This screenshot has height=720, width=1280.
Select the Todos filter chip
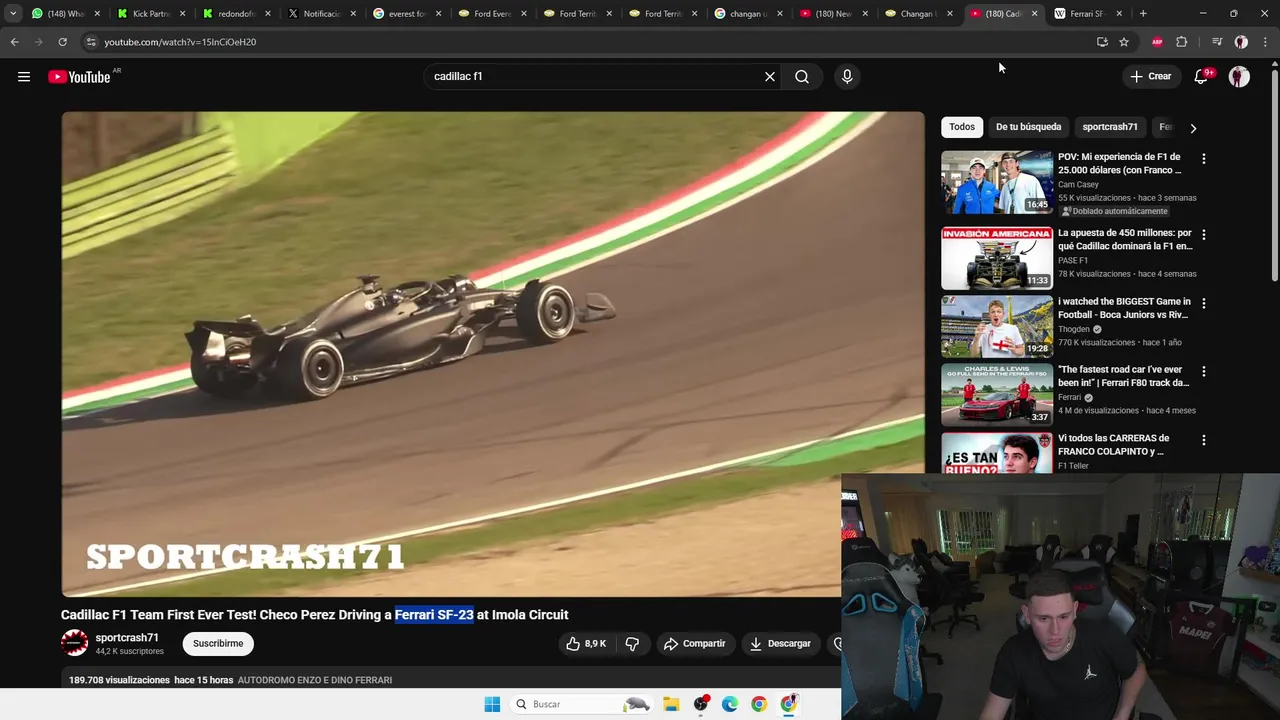pyautogui.click(x=962, y=127)
